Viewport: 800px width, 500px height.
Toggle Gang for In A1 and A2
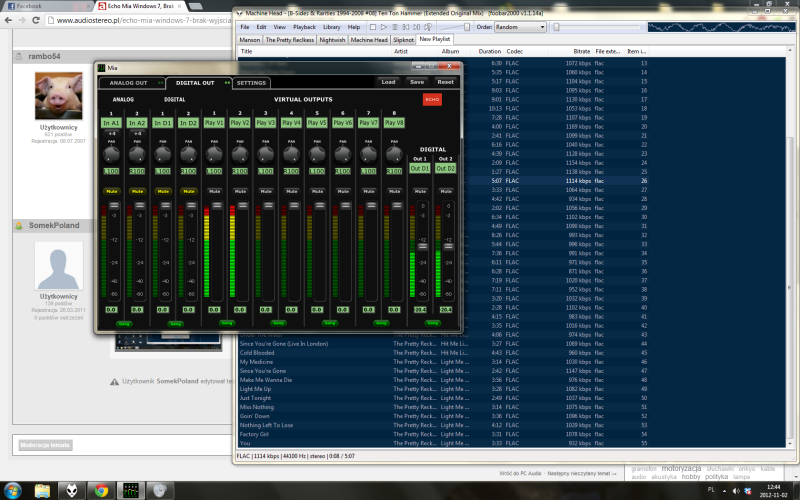124,323
